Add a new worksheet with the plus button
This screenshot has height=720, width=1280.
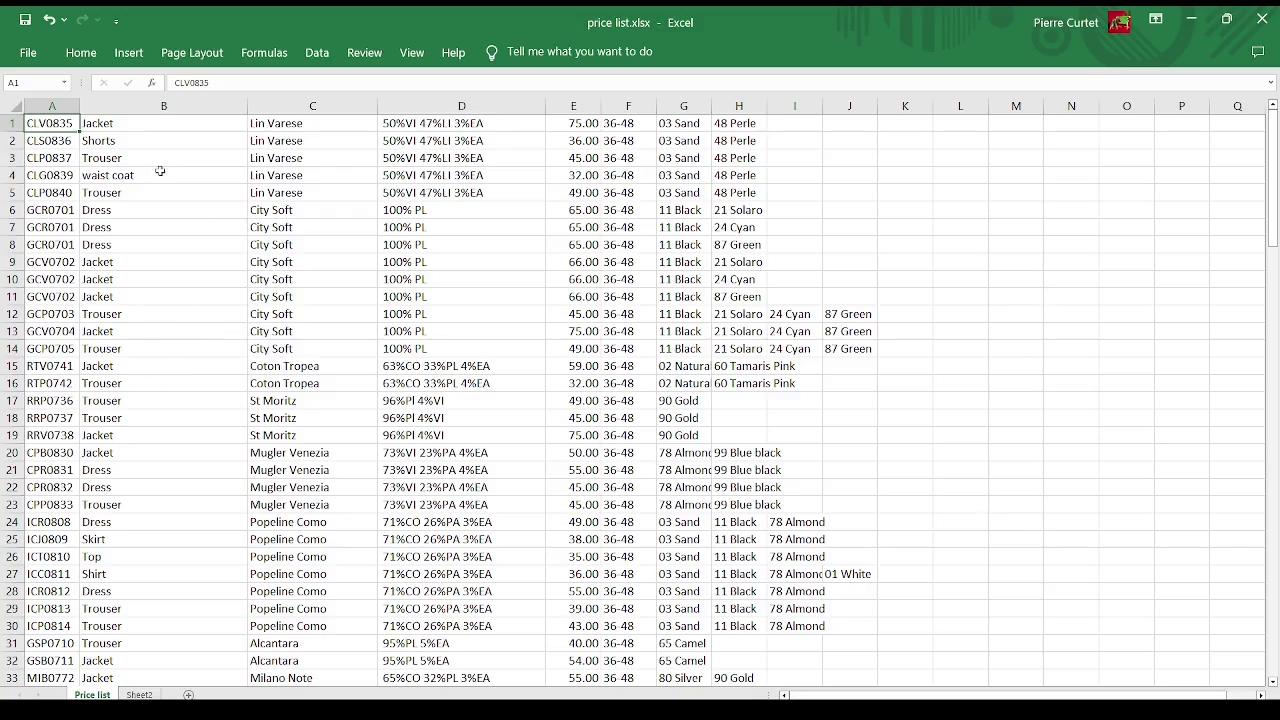click(x=188, y=694)
